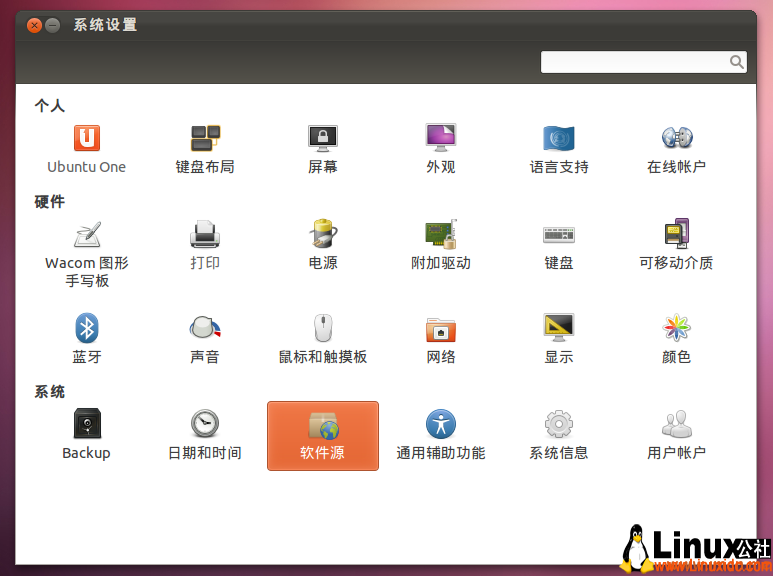
Task: Open the 显示 display icon
Action: click(559, 327)
